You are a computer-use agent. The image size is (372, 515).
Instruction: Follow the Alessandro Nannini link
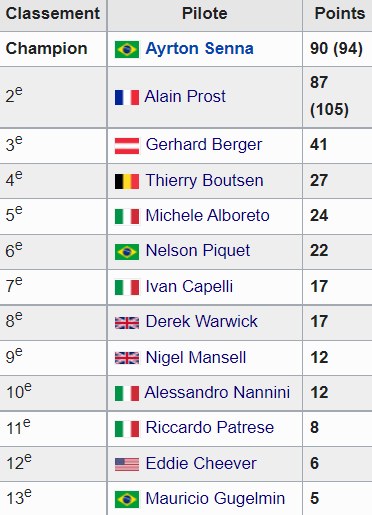tap(217, 393)
